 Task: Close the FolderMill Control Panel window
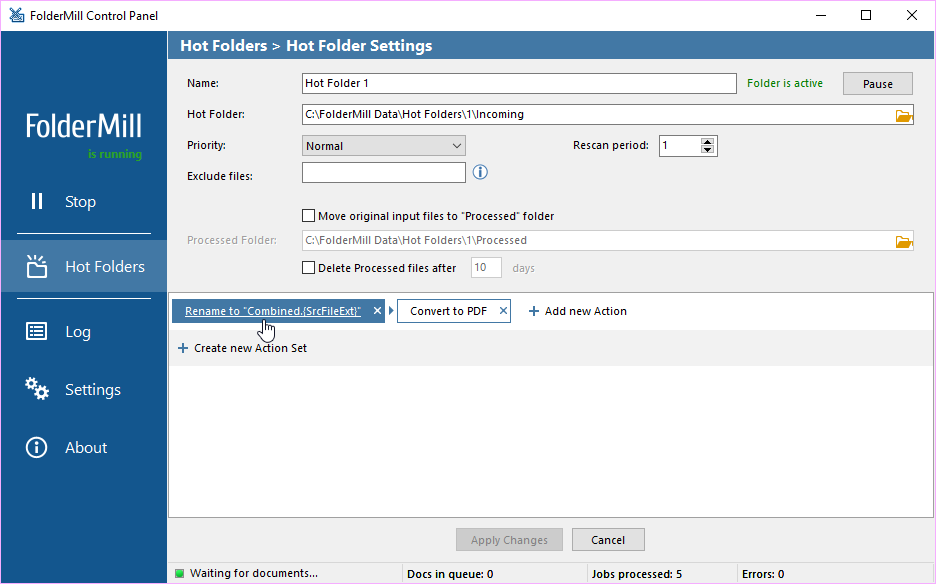point(912,15)
